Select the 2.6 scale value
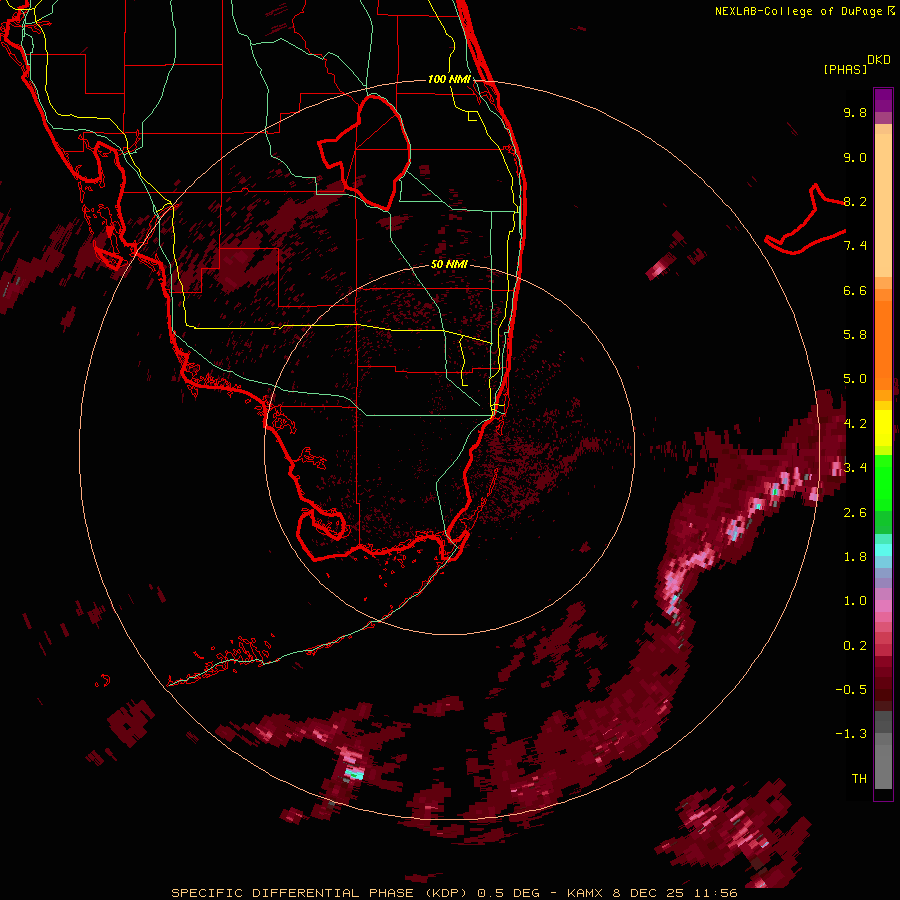Viewport: 900px width, 900px height. pos(855,513)
